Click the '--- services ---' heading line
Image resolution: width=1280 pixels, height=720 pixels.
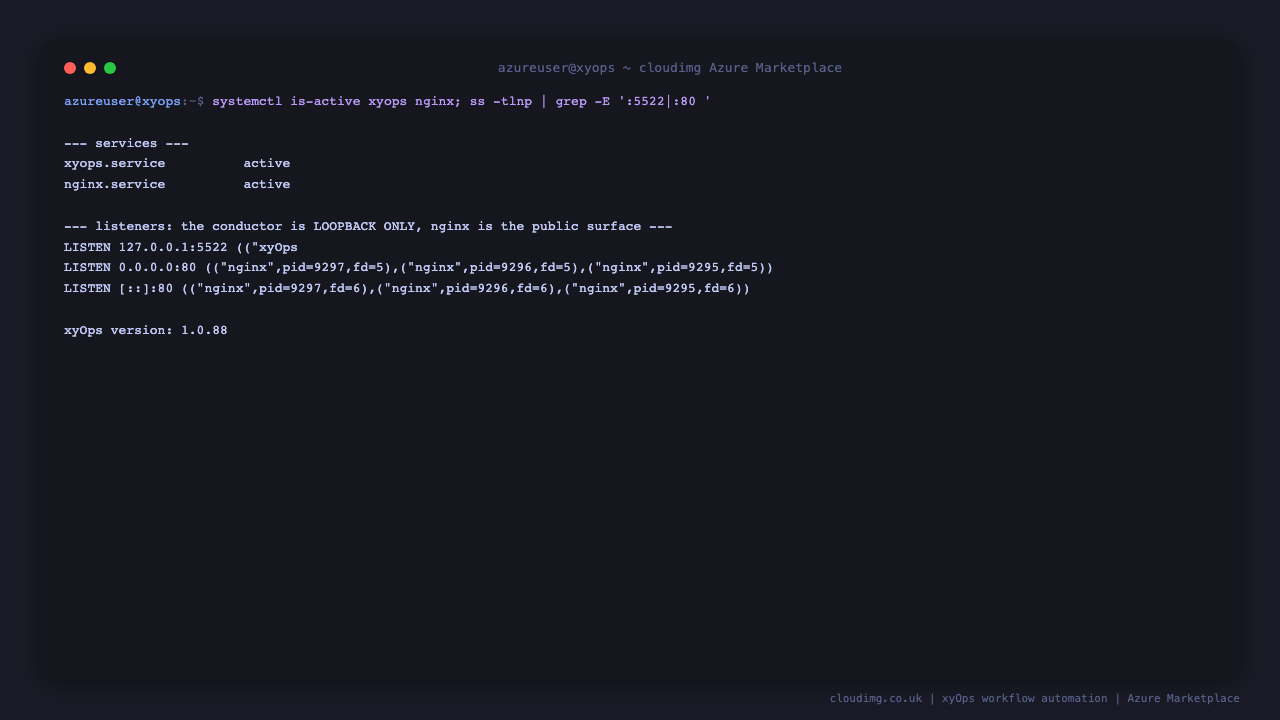coord(126,143)
